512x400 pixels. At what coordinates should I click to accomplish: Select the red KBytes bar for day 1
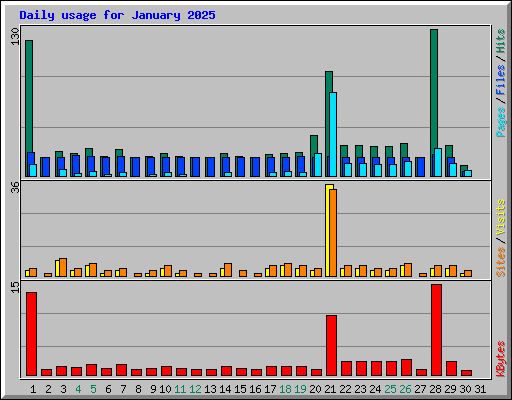(x=31, y=334)
